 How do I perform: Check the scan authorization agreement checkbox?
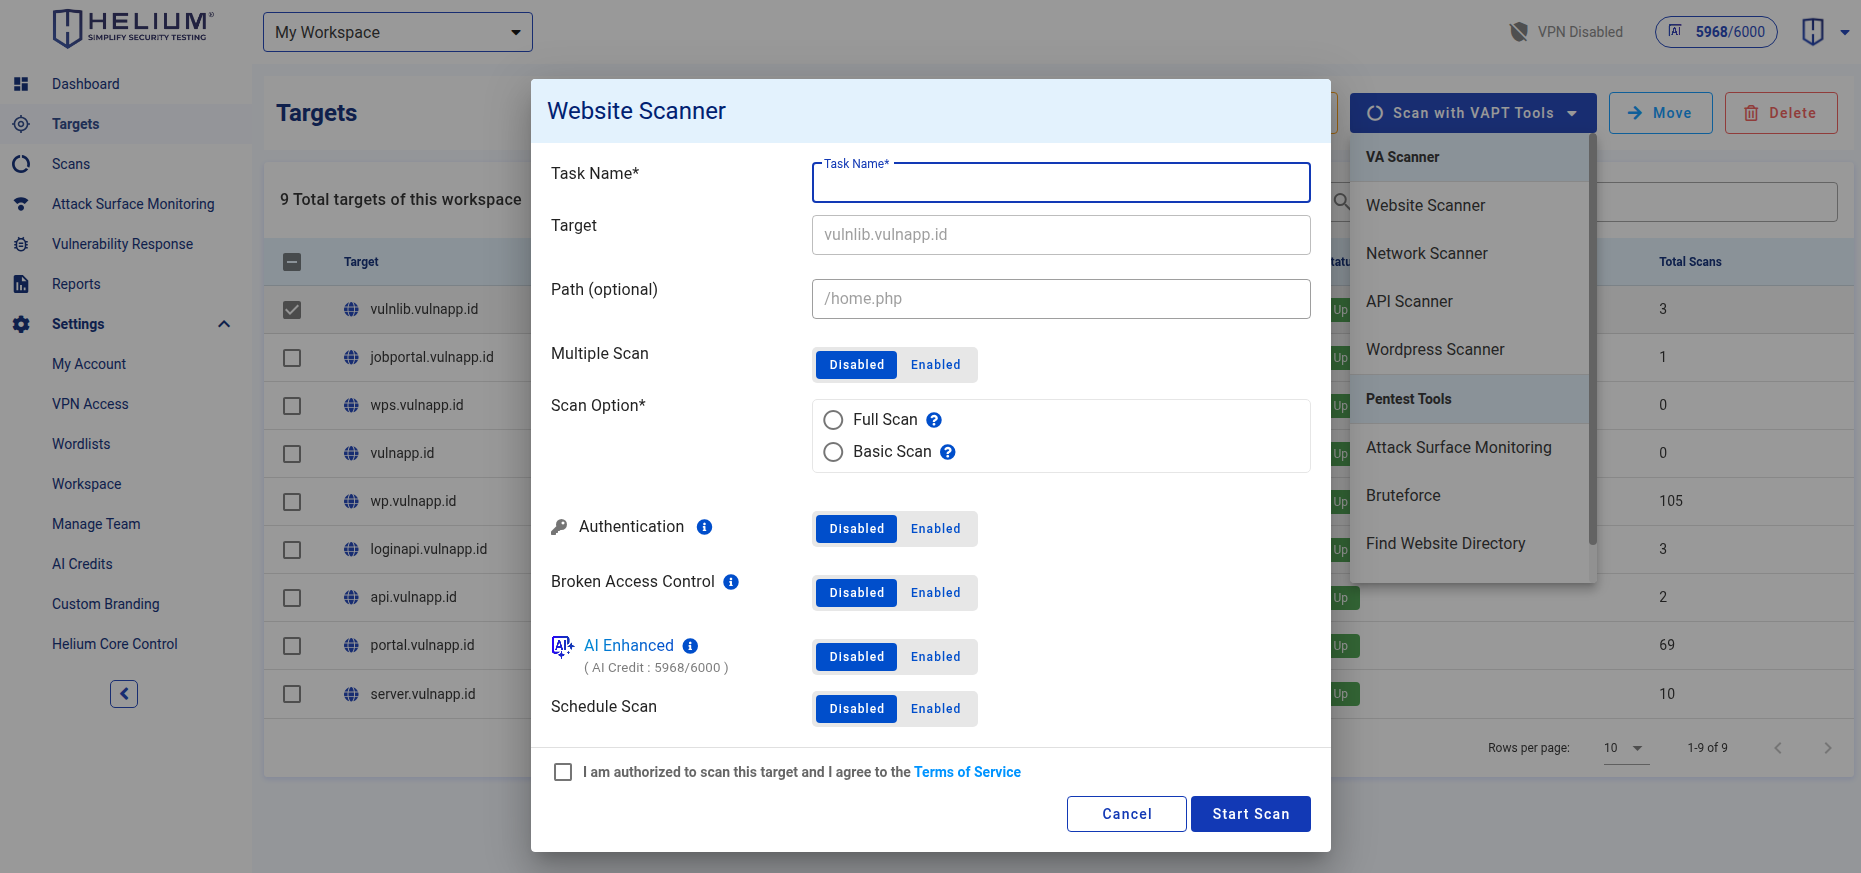(x=563, y=772)
